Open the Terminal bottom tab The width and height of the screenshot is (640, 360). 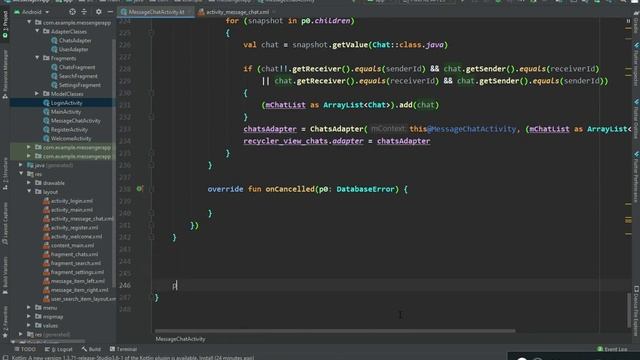tap(123, 349)
